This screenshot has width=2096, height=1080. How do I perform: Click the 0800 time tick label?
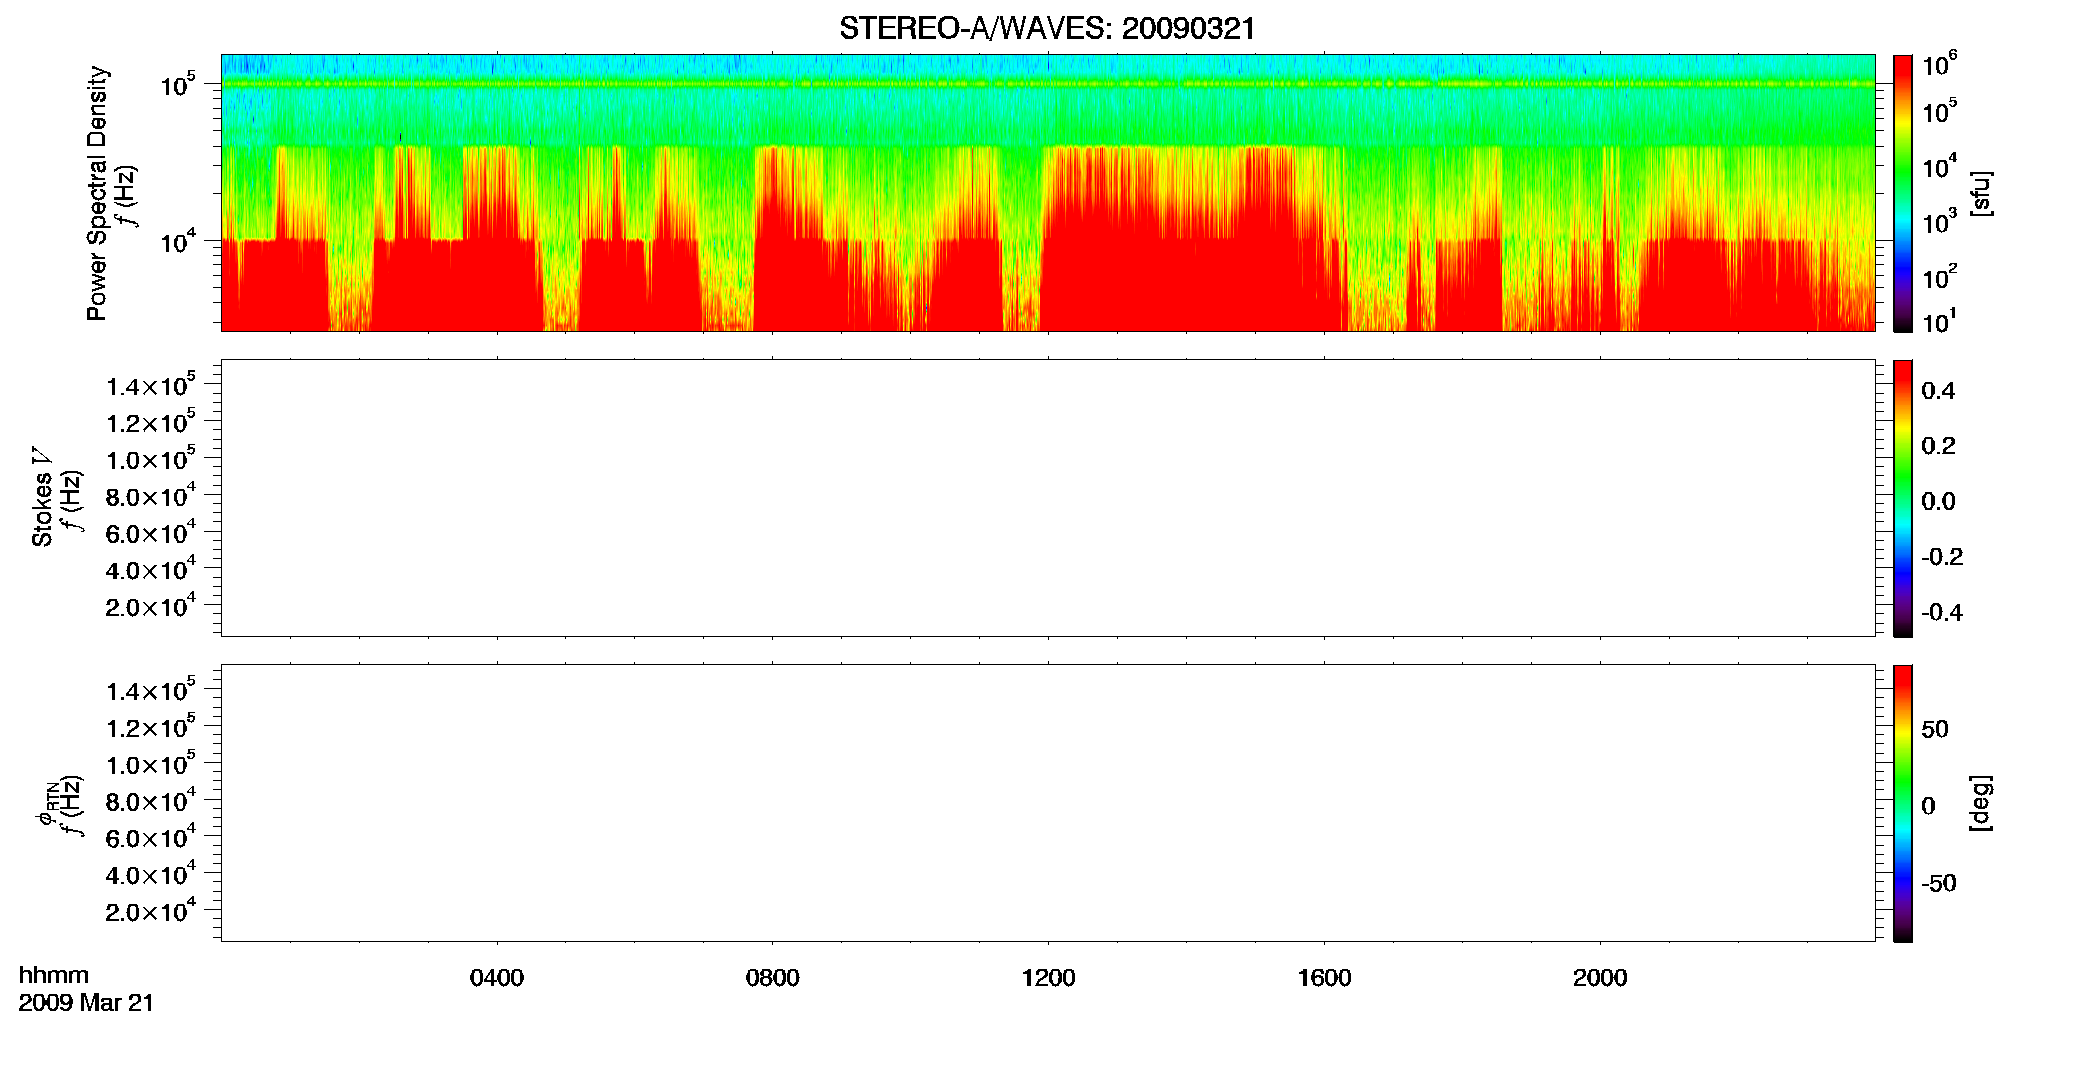773,978
